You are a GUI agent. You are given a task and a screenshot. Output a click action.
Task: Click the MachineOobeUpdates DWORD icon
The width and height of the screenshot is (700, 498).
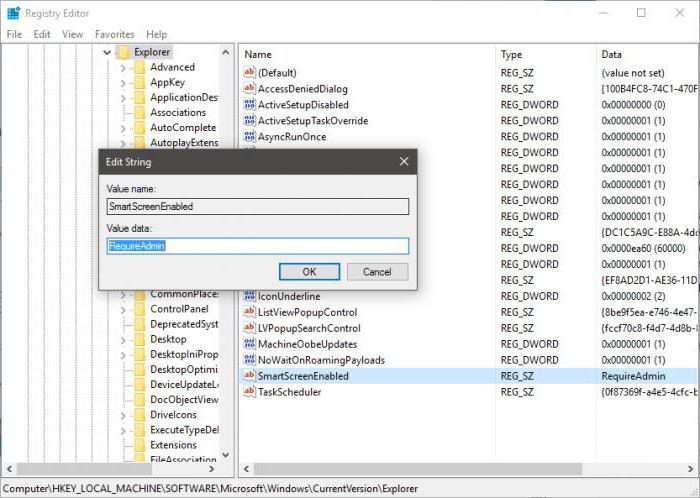click(x=250, y=344)
